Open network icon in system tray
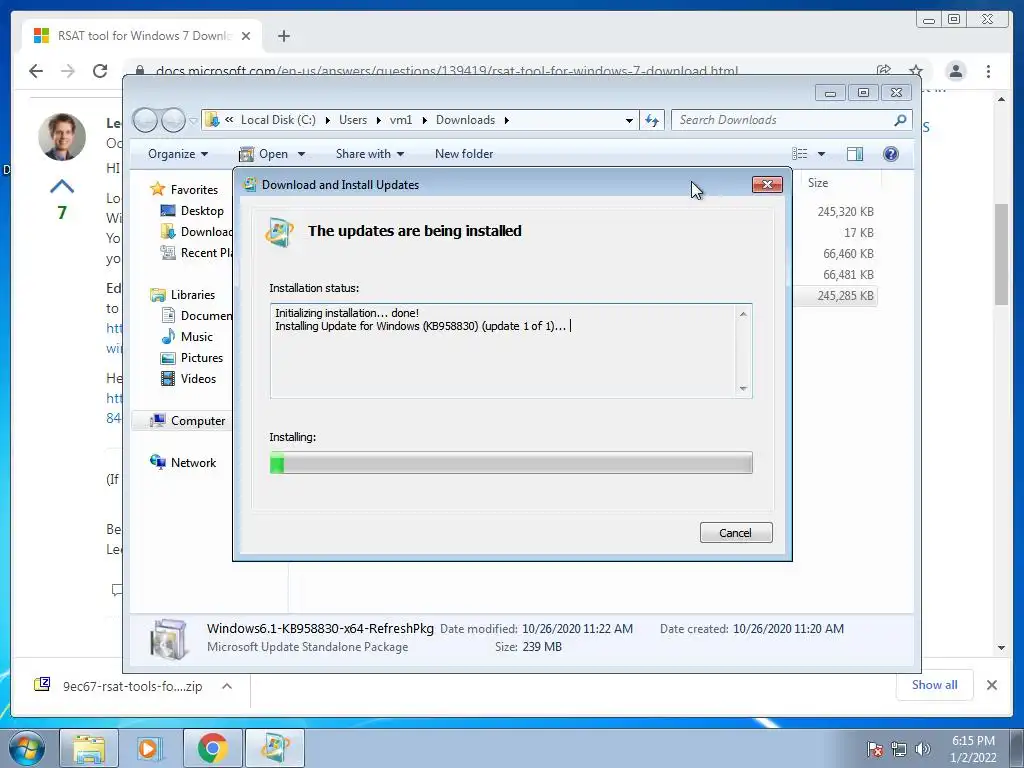Image resolution: width=1024 pixels, height=768 pixels. click(899, 749)
